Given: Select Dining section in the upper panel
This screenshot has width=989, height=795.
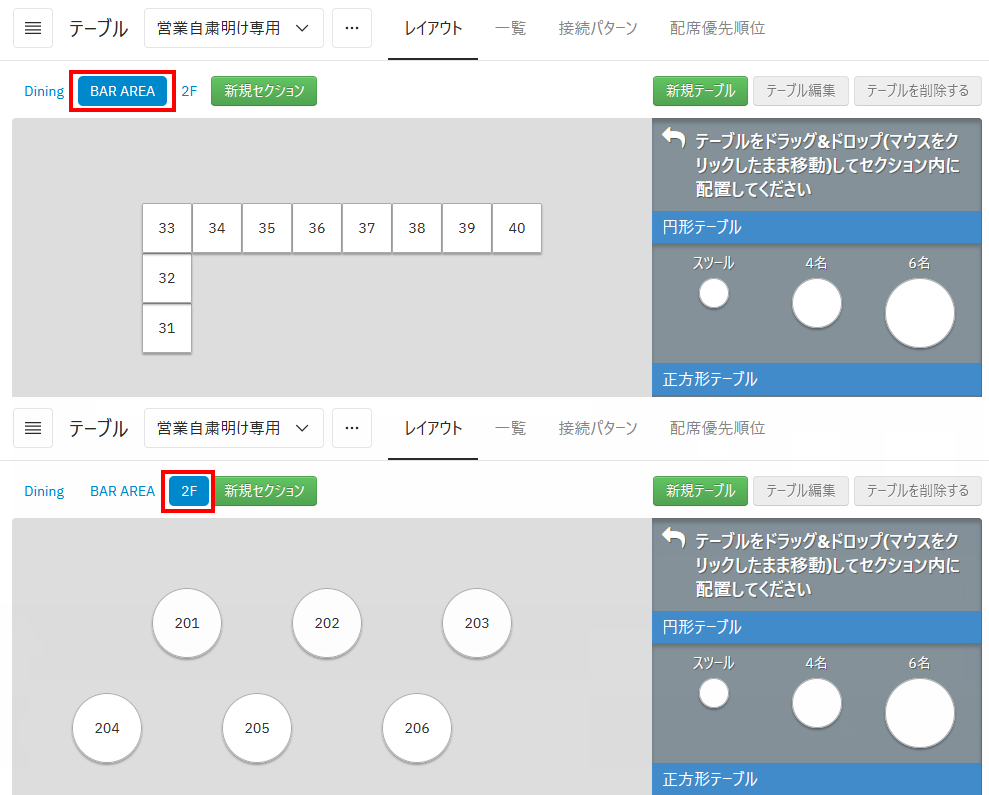Looking at the screenshot, I should pos(44,91).
